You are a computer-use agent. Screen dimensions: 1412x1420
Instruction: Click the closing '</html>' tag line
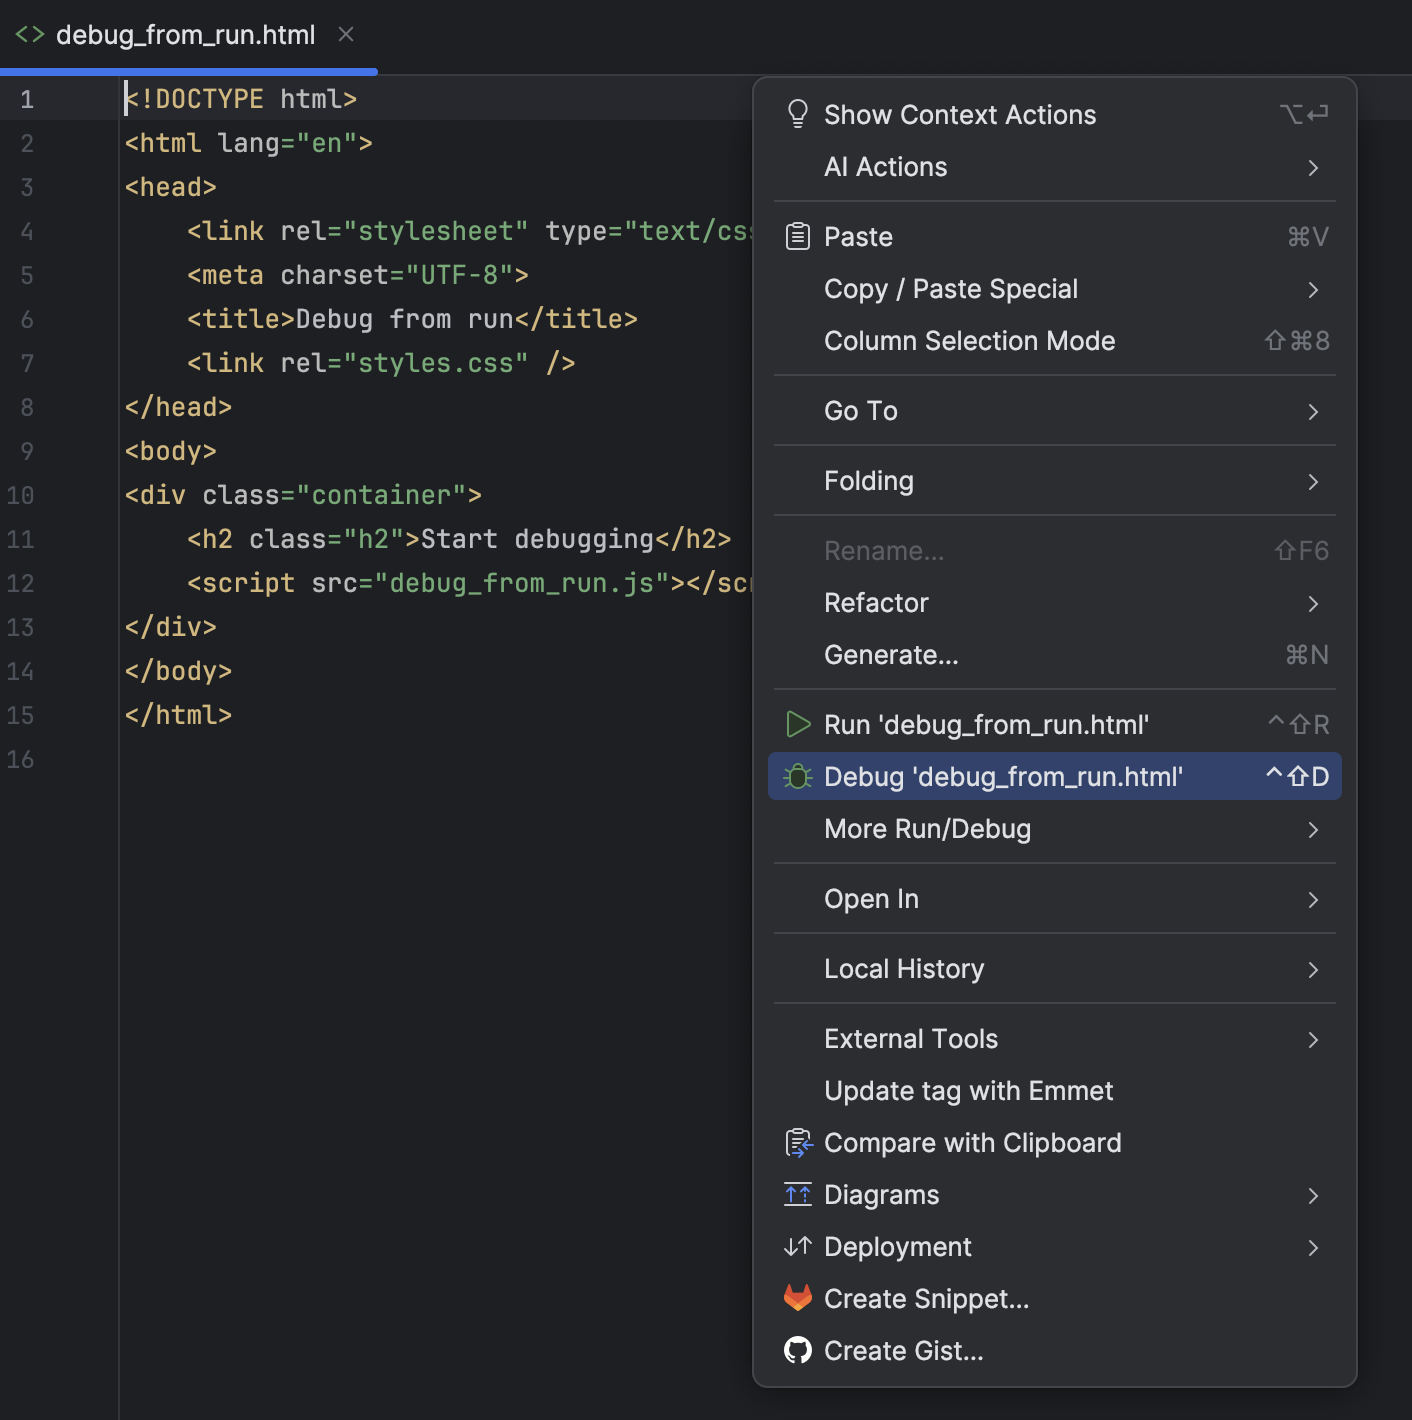click(178, 715)
